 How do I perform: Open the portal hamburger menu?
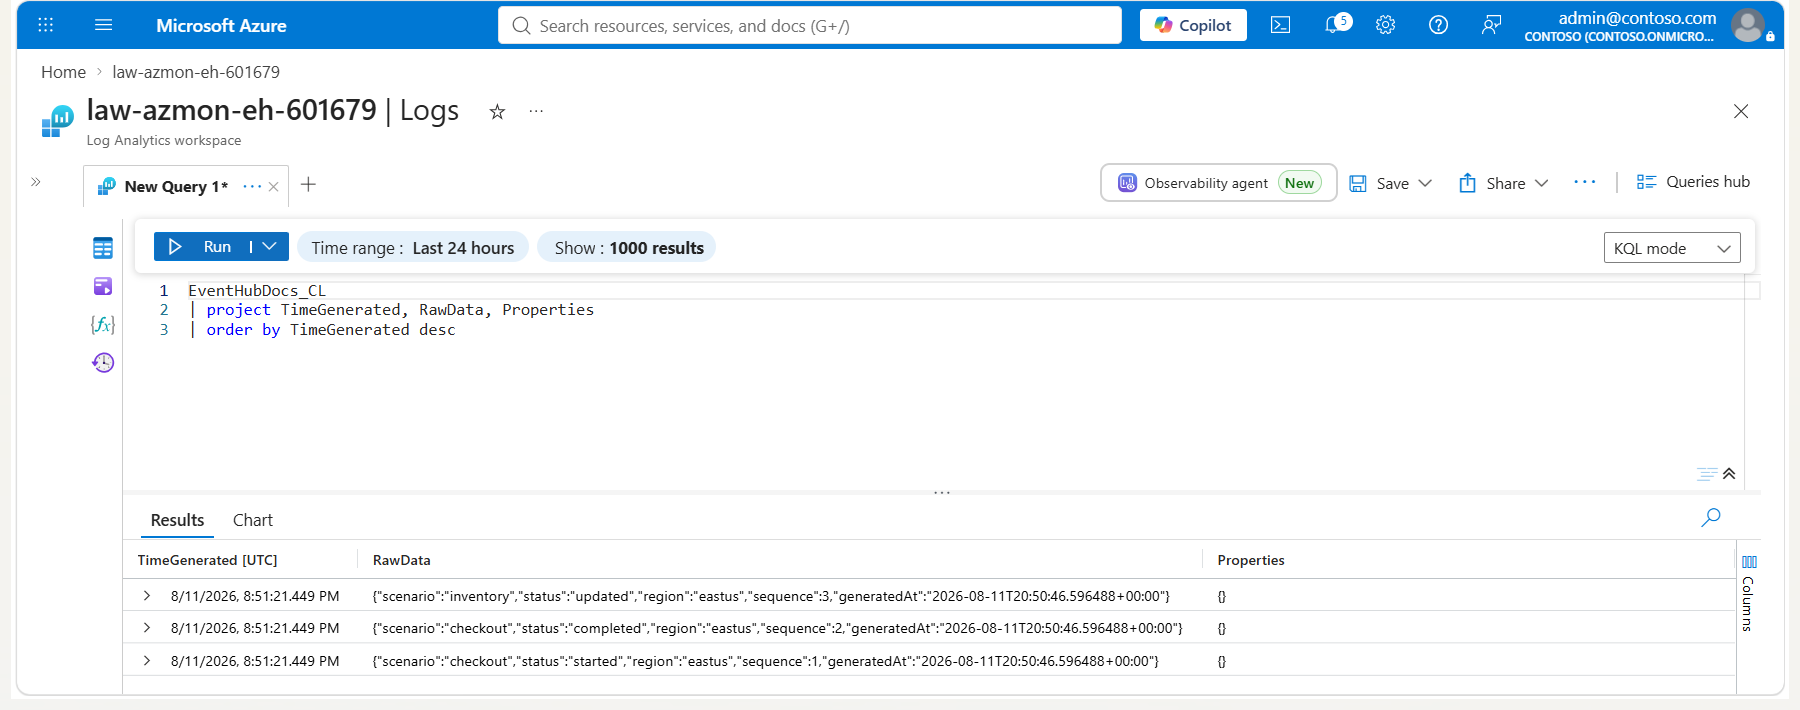point(103,25)
